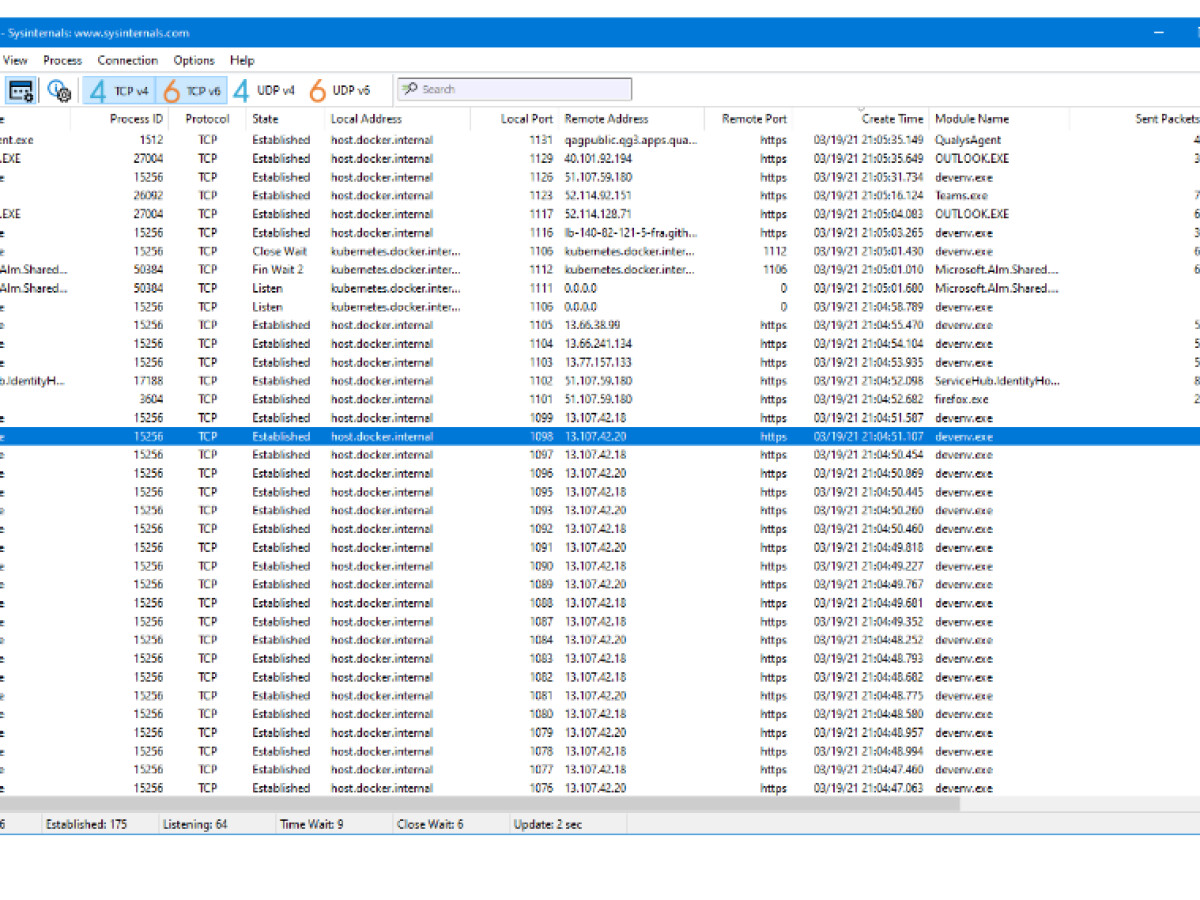
Task: Open the View menu
Action: [15, 60]
